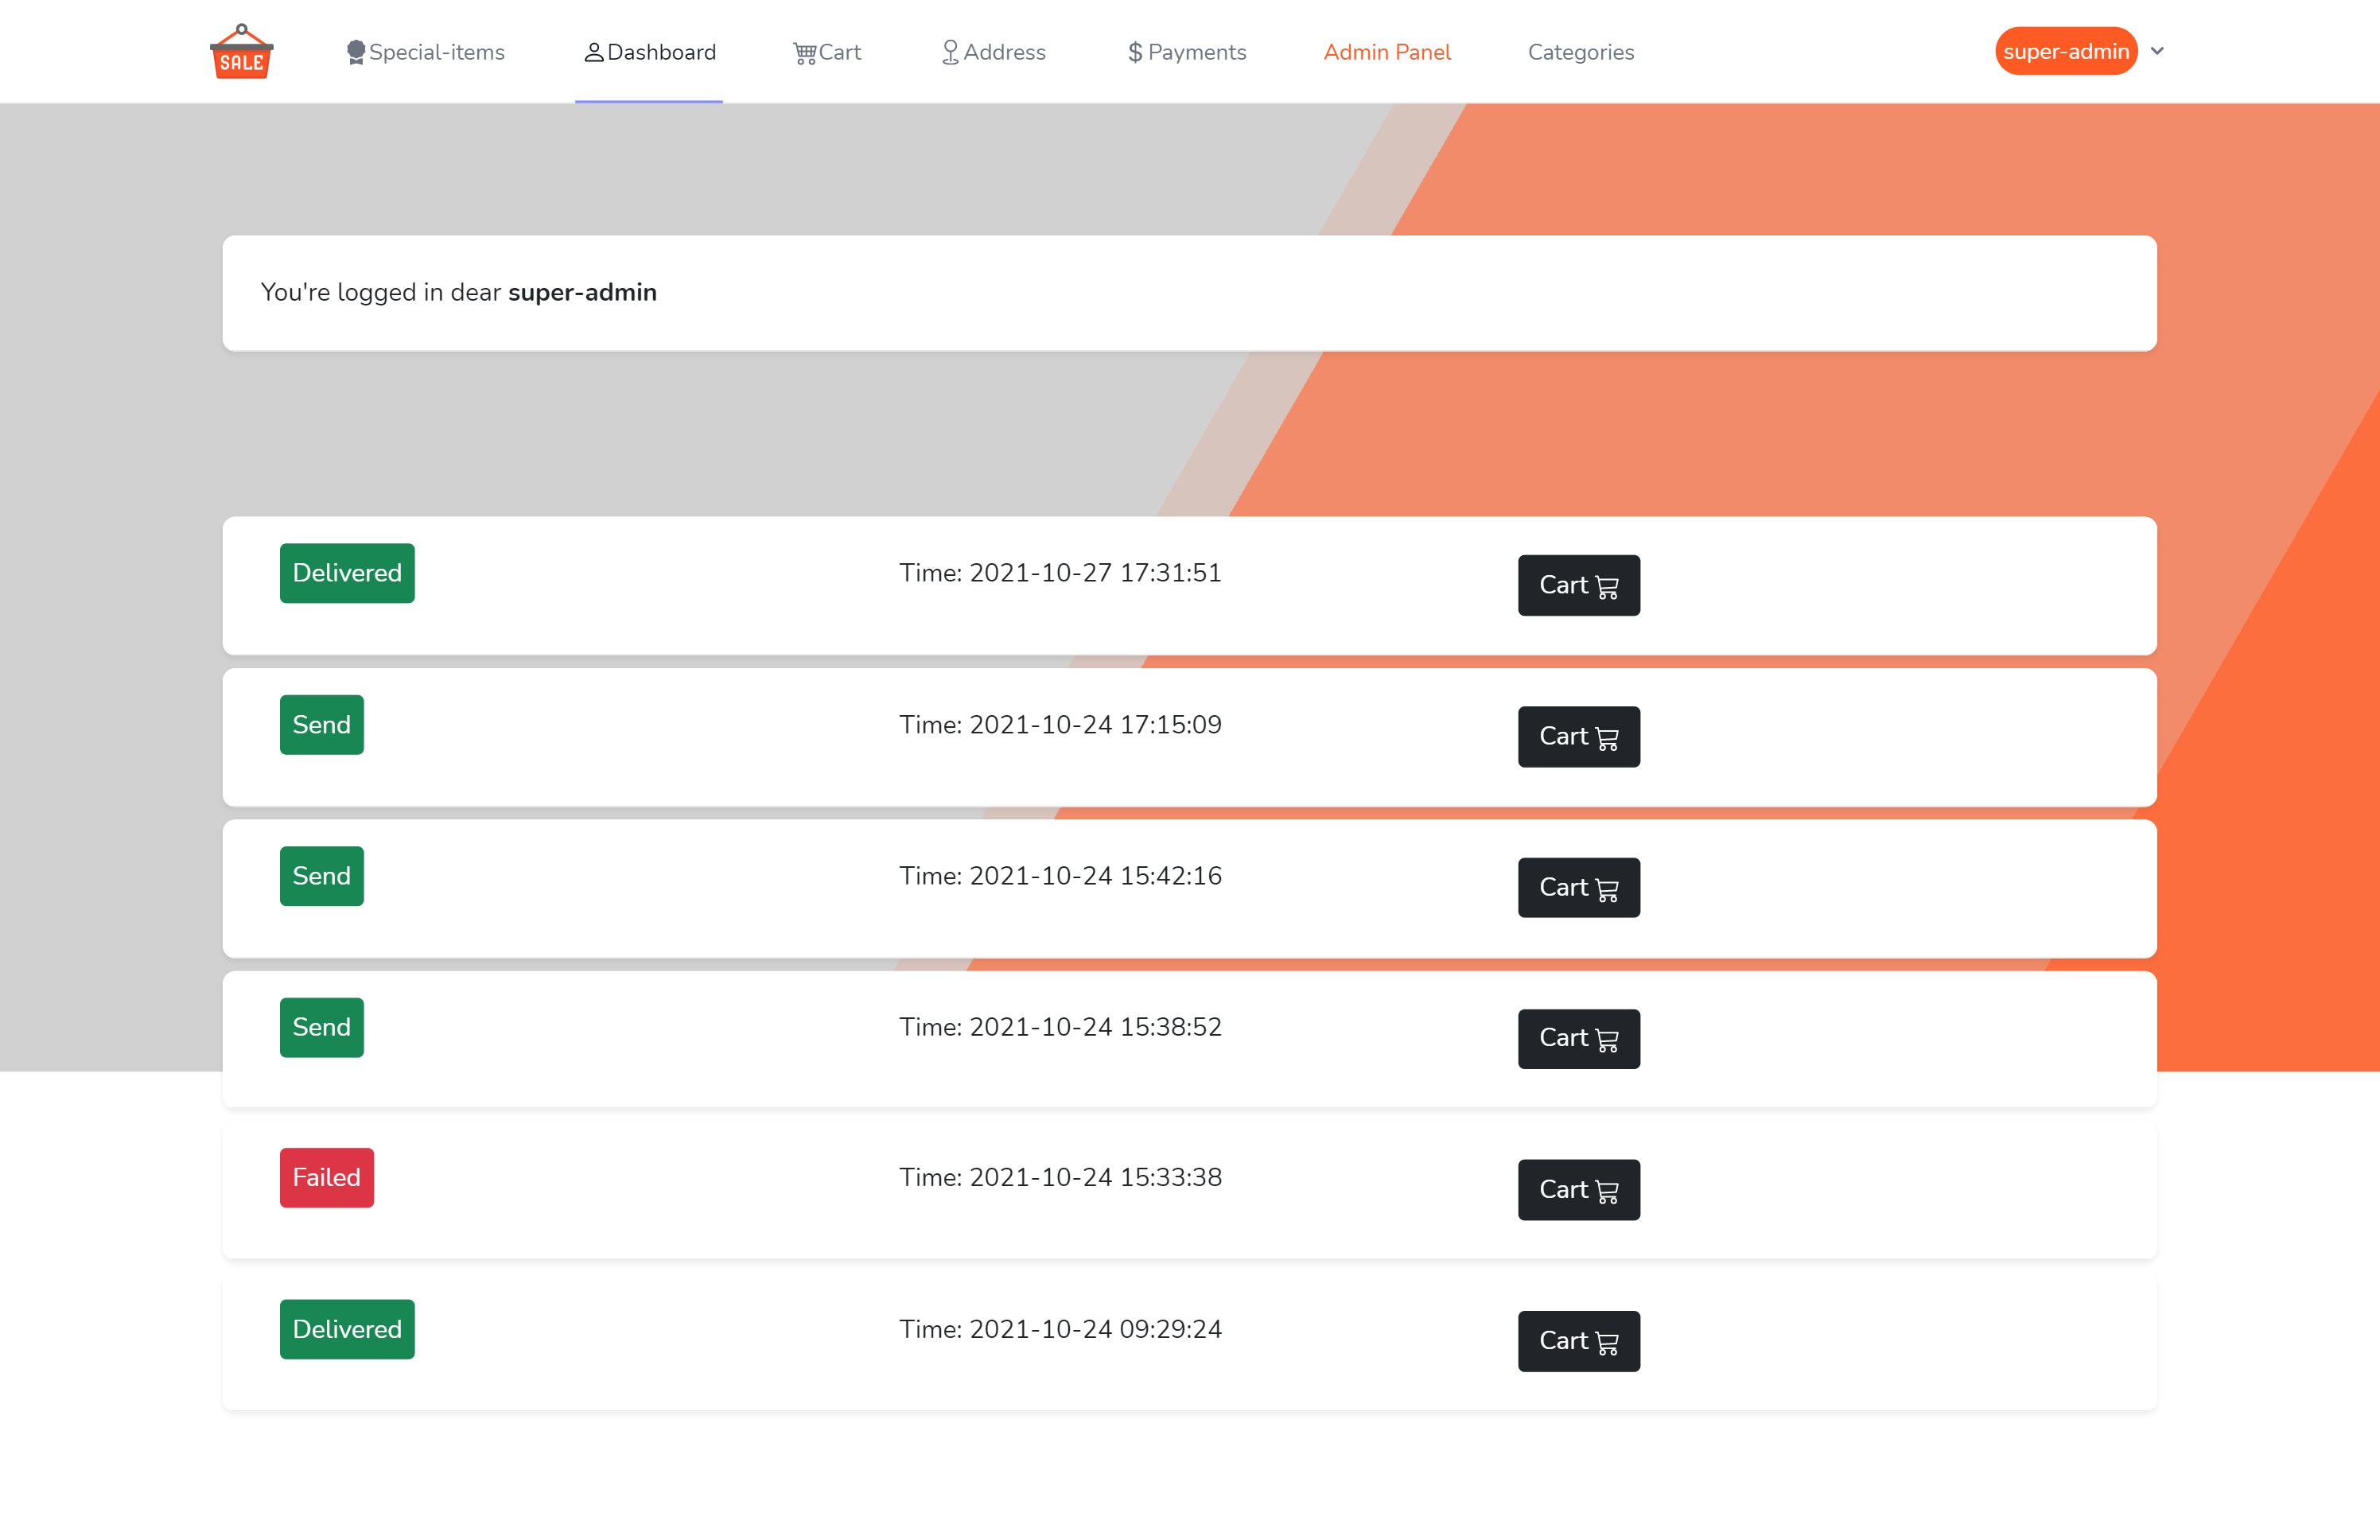The width and height of the screenshot is (2380, 1540).
Task: Open the Admin Panel page
Action: 1386,52
